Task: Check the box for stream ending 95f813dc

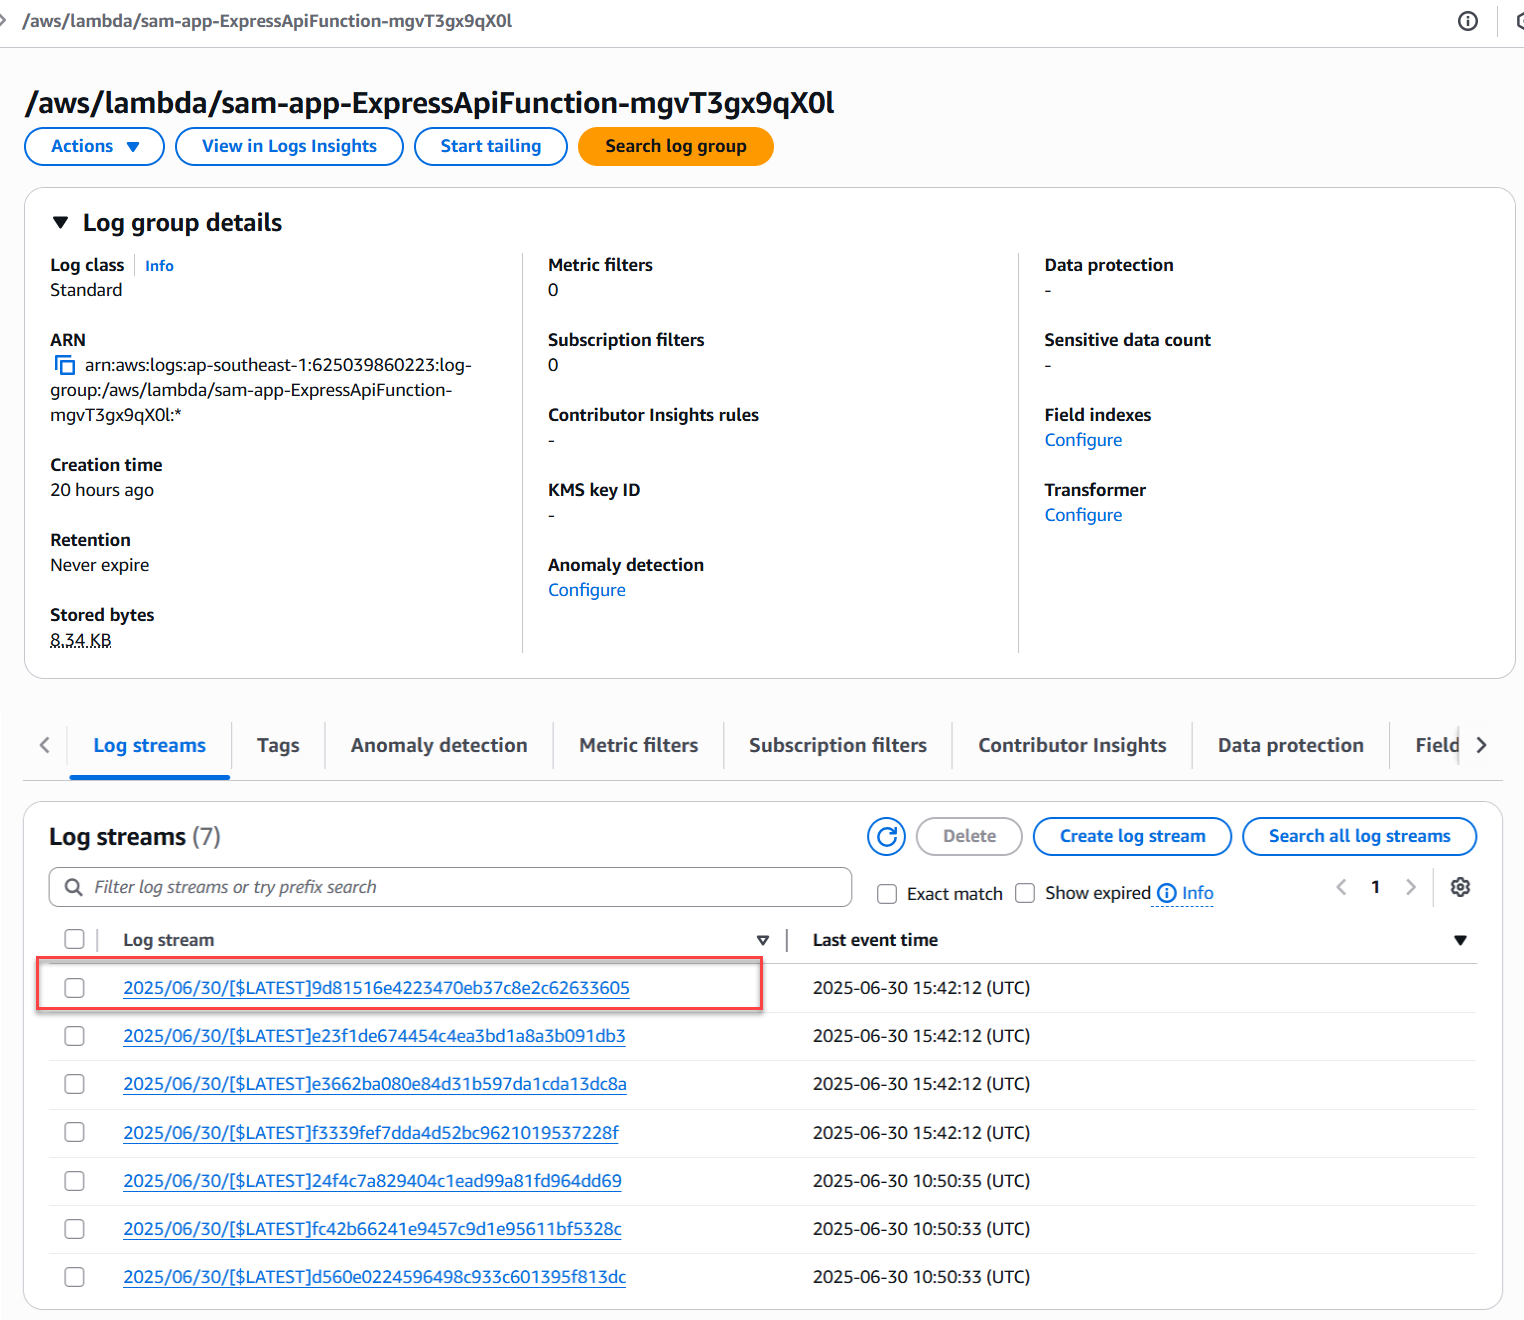Action: (x=74, y=1277)
